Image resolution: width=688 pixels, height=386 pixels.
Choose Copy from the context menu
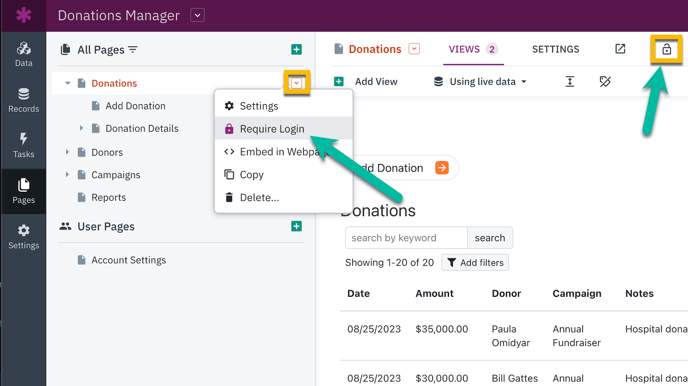point(283,175)
